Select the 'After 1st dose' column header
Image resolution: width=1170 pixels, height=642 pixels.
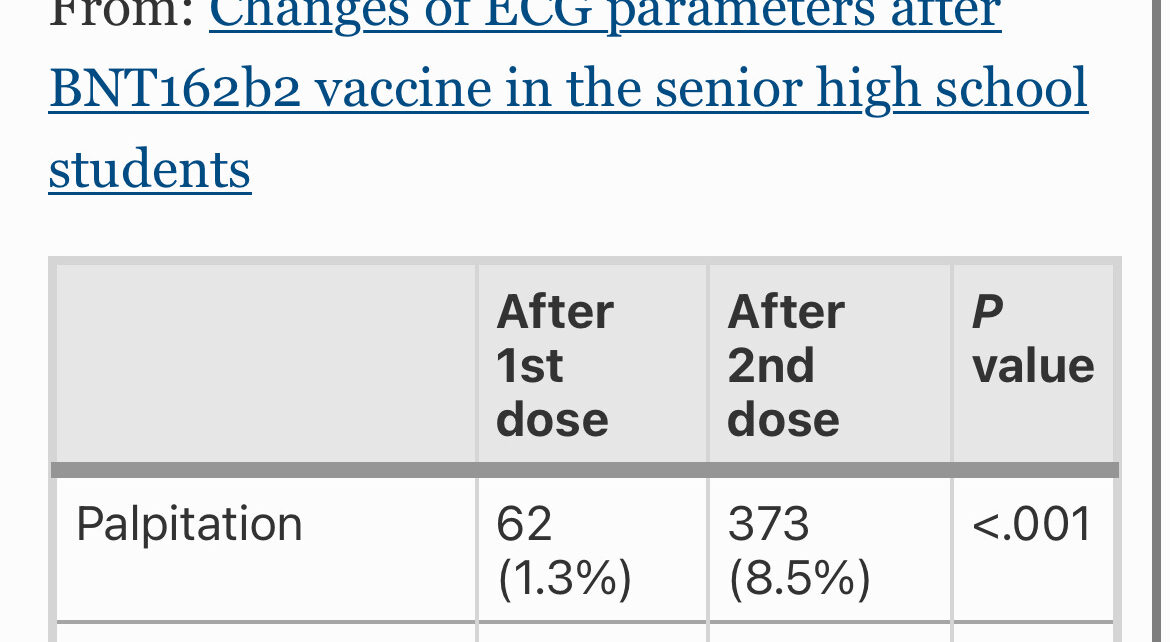[x=592, y=364]
